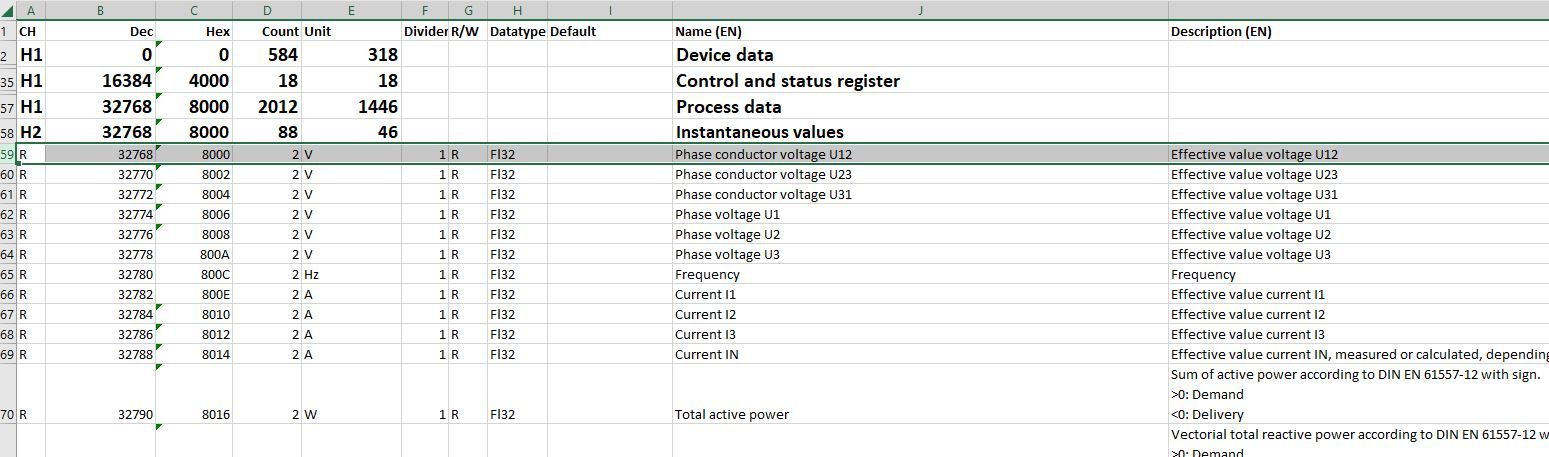
Task: Select hex value 800A cell
Action: point(215,254)
